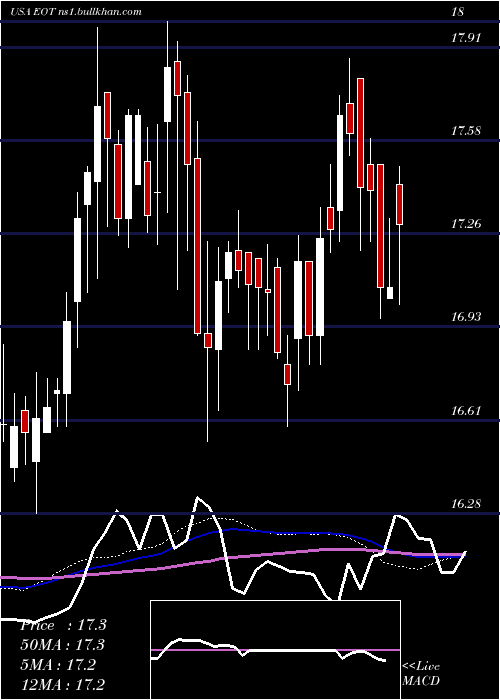
Task: Click the small white candle near 17.0 at right
Action: (390, 293)
